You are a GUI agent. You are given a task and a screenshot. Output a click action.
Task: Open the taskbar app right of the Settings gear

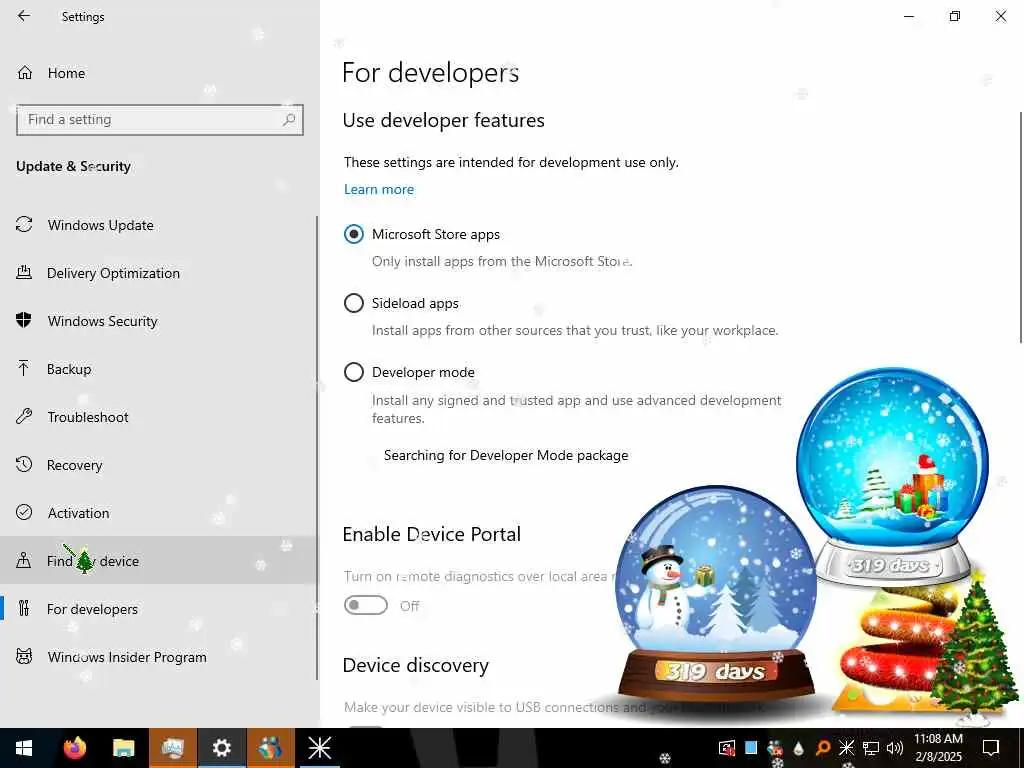270,748
